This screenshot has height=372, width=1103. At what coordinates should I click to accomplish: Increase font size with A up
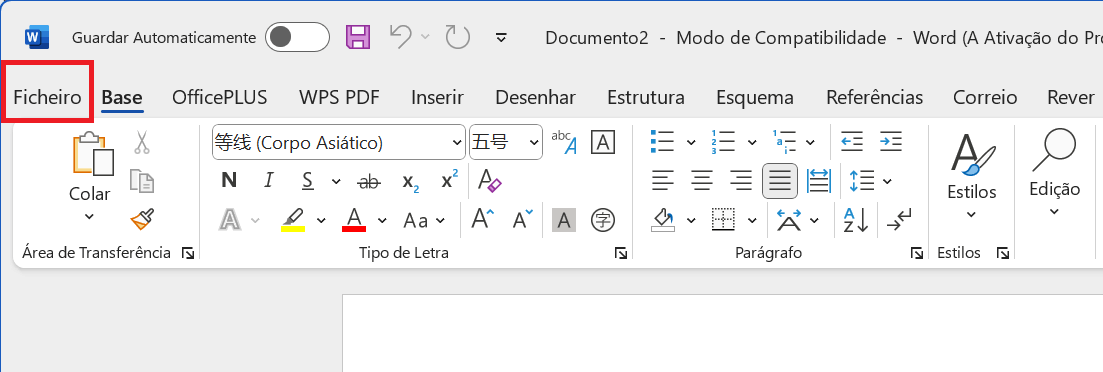coord(483,220)
